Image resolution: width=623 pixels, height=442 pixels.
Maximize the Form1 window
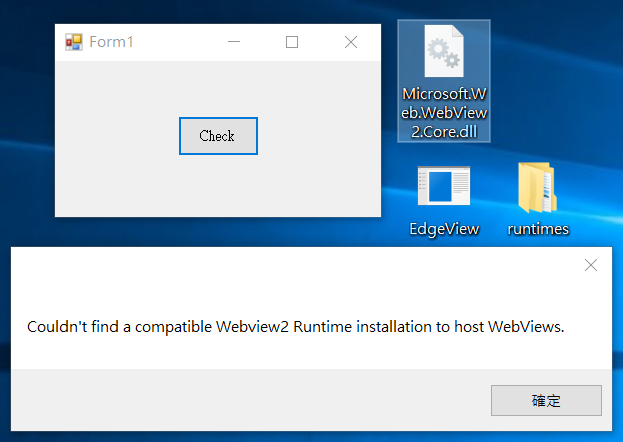tap(292, 42)
